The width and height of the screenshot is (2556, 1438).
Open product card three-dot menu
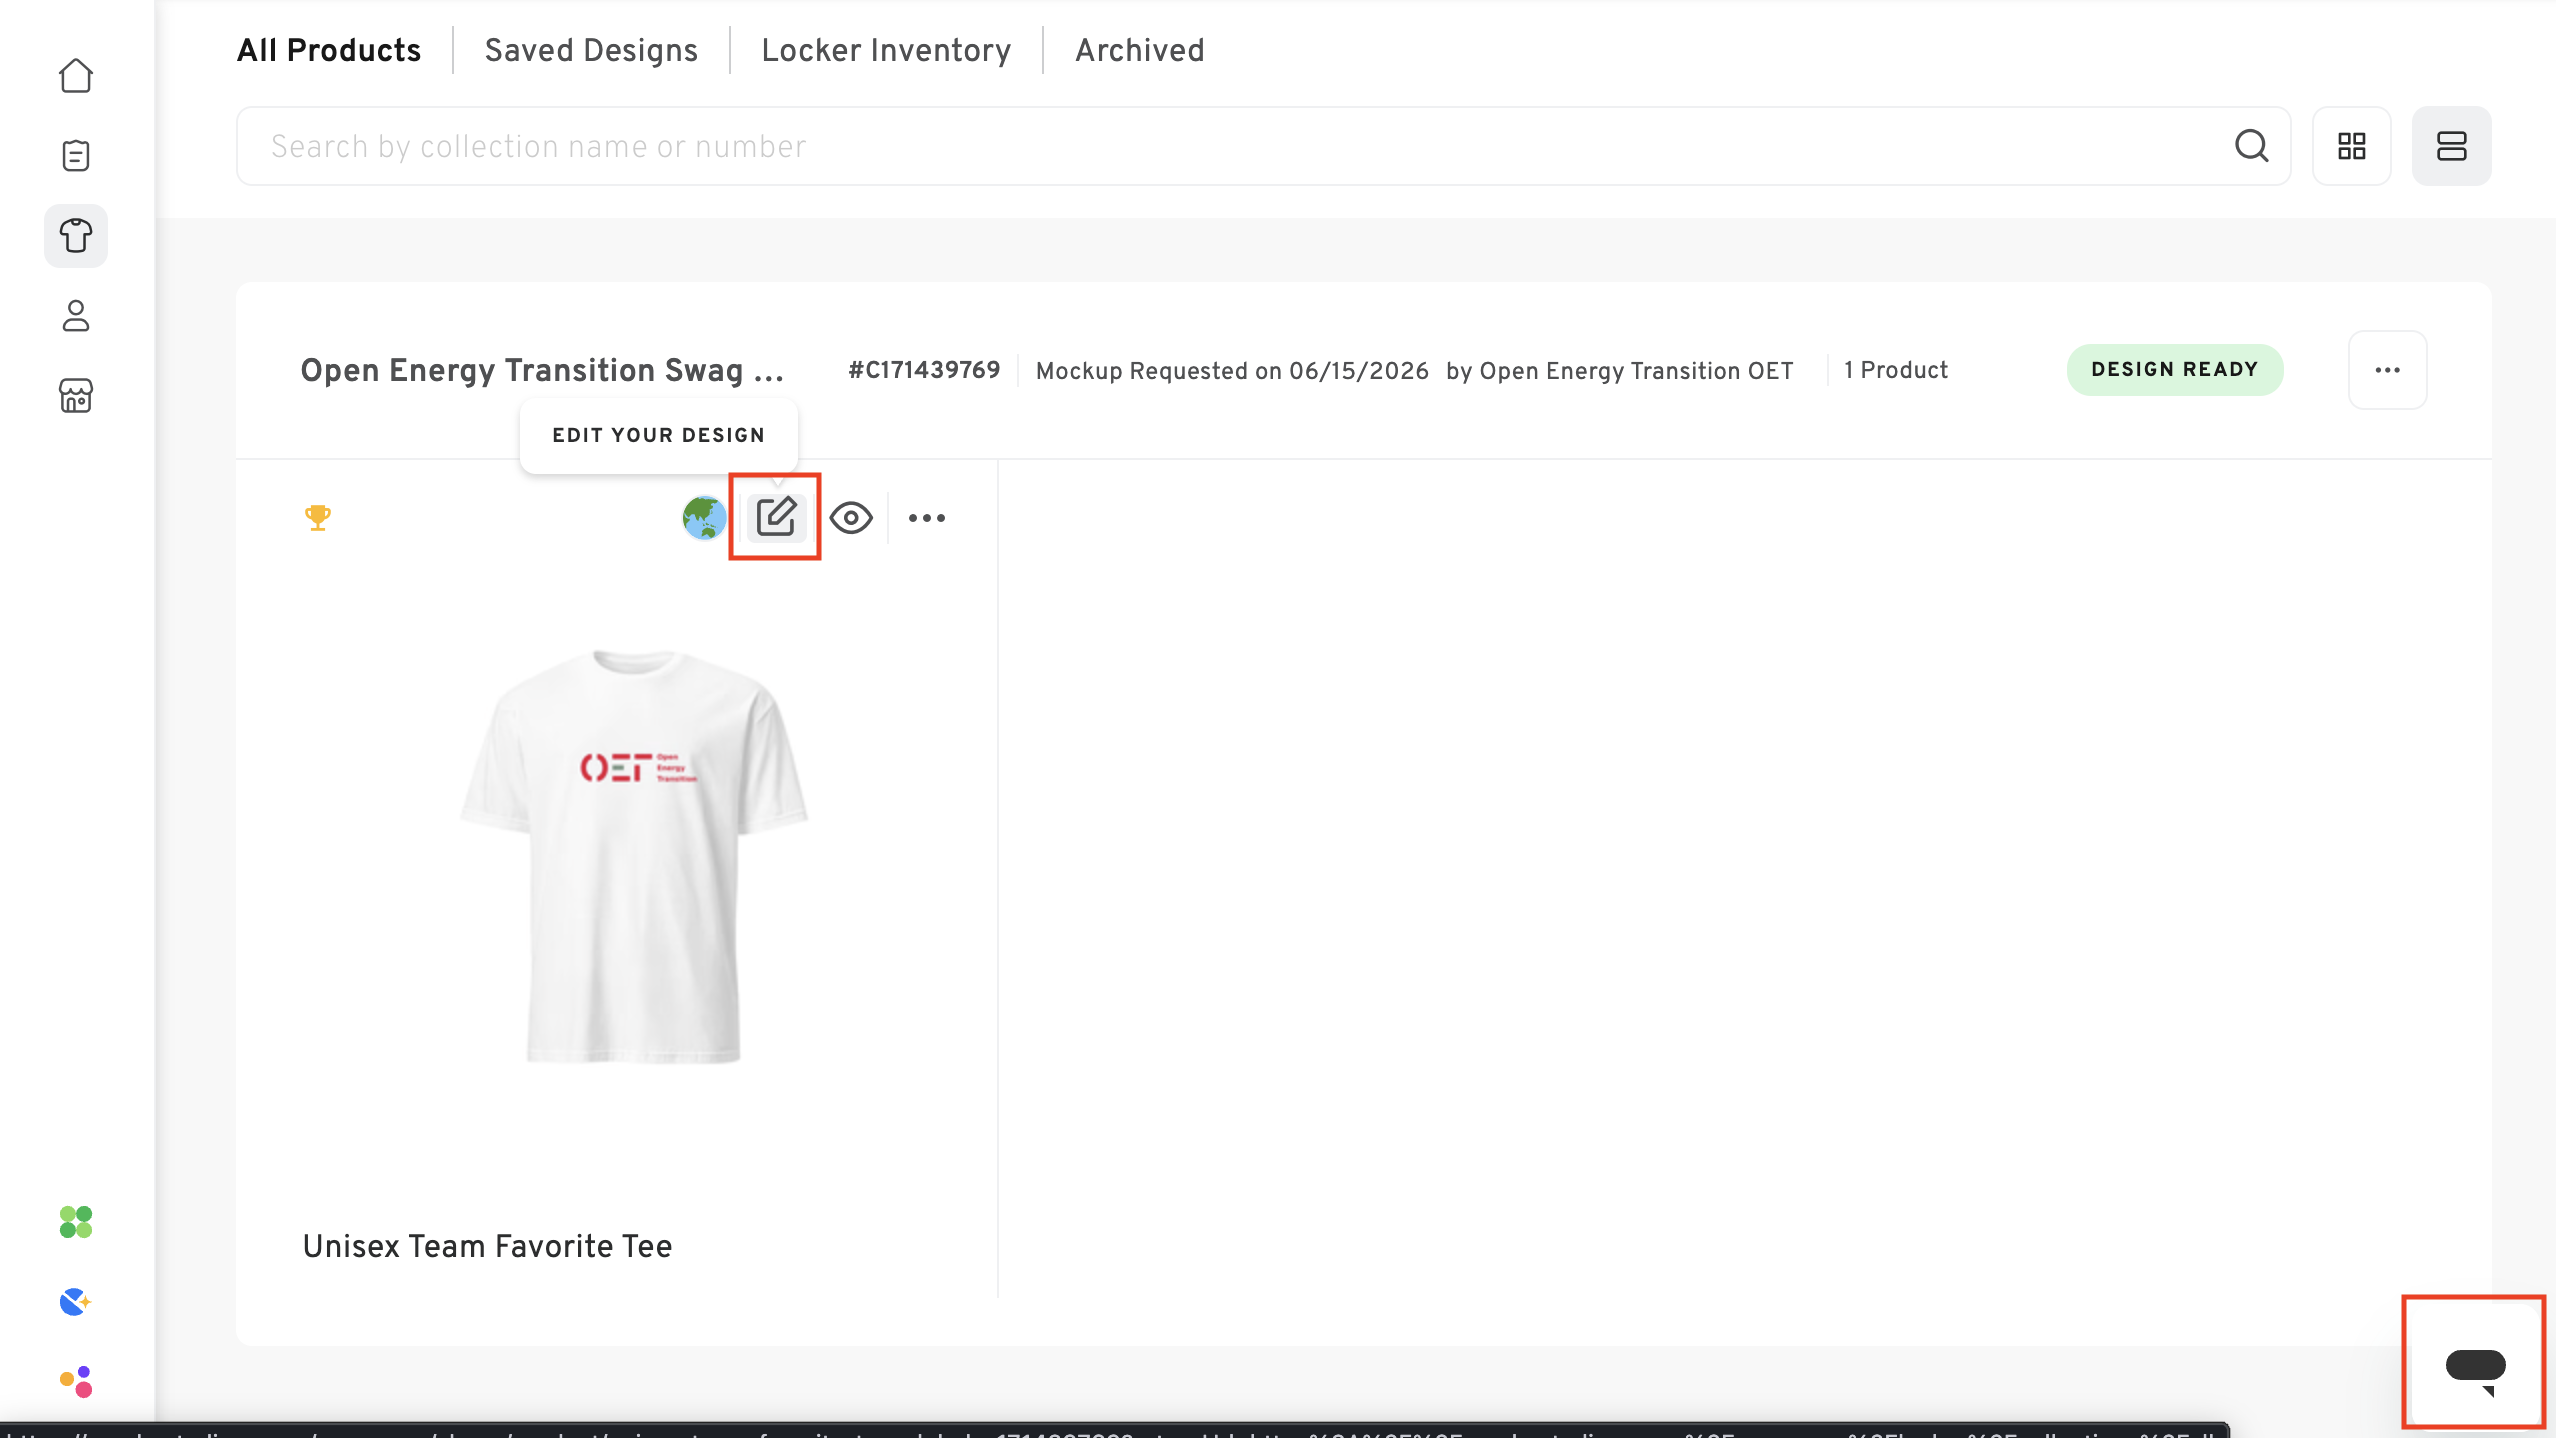coord(927,518)
